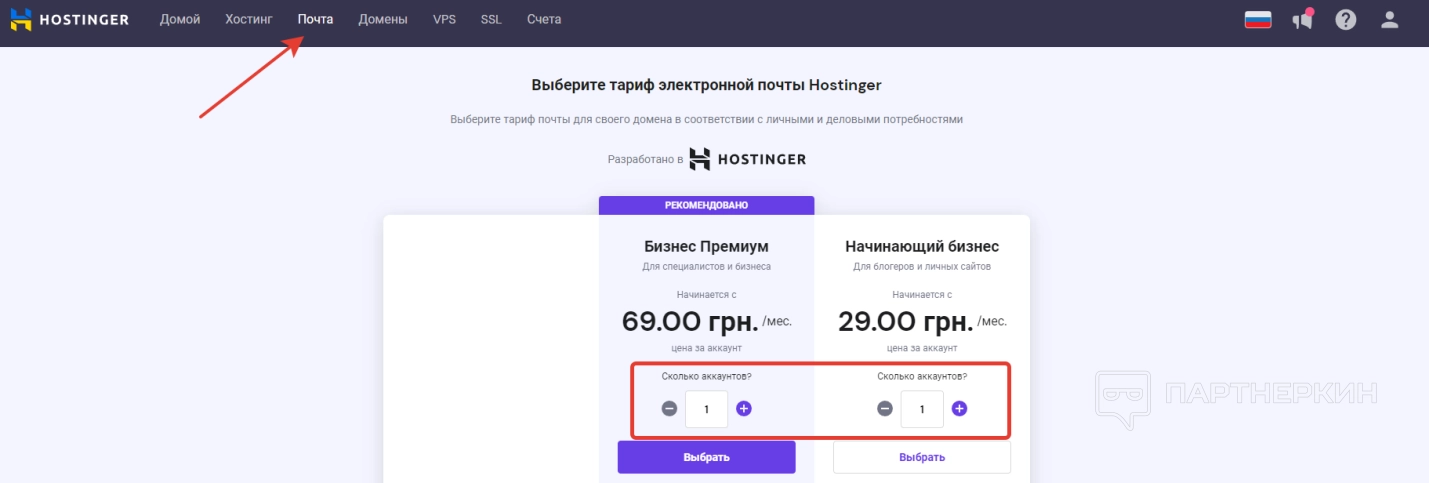The image size is (1429, 483).
Task: Go to the Домой menu item
Action: point(180,19)
